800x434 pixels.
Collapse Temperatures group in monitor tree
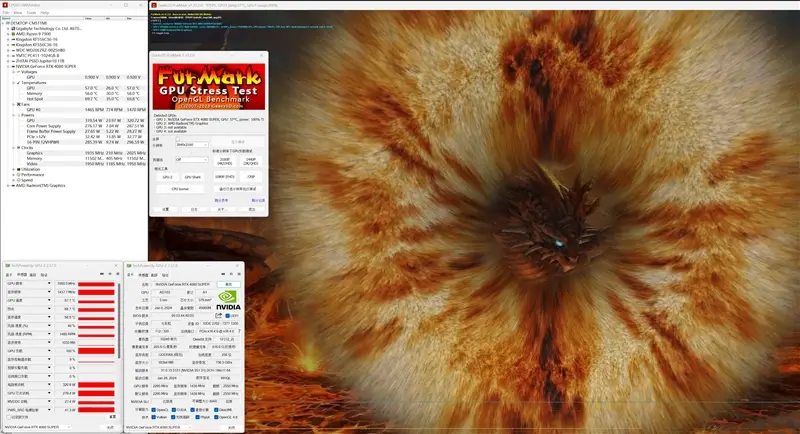click(13, 83)
